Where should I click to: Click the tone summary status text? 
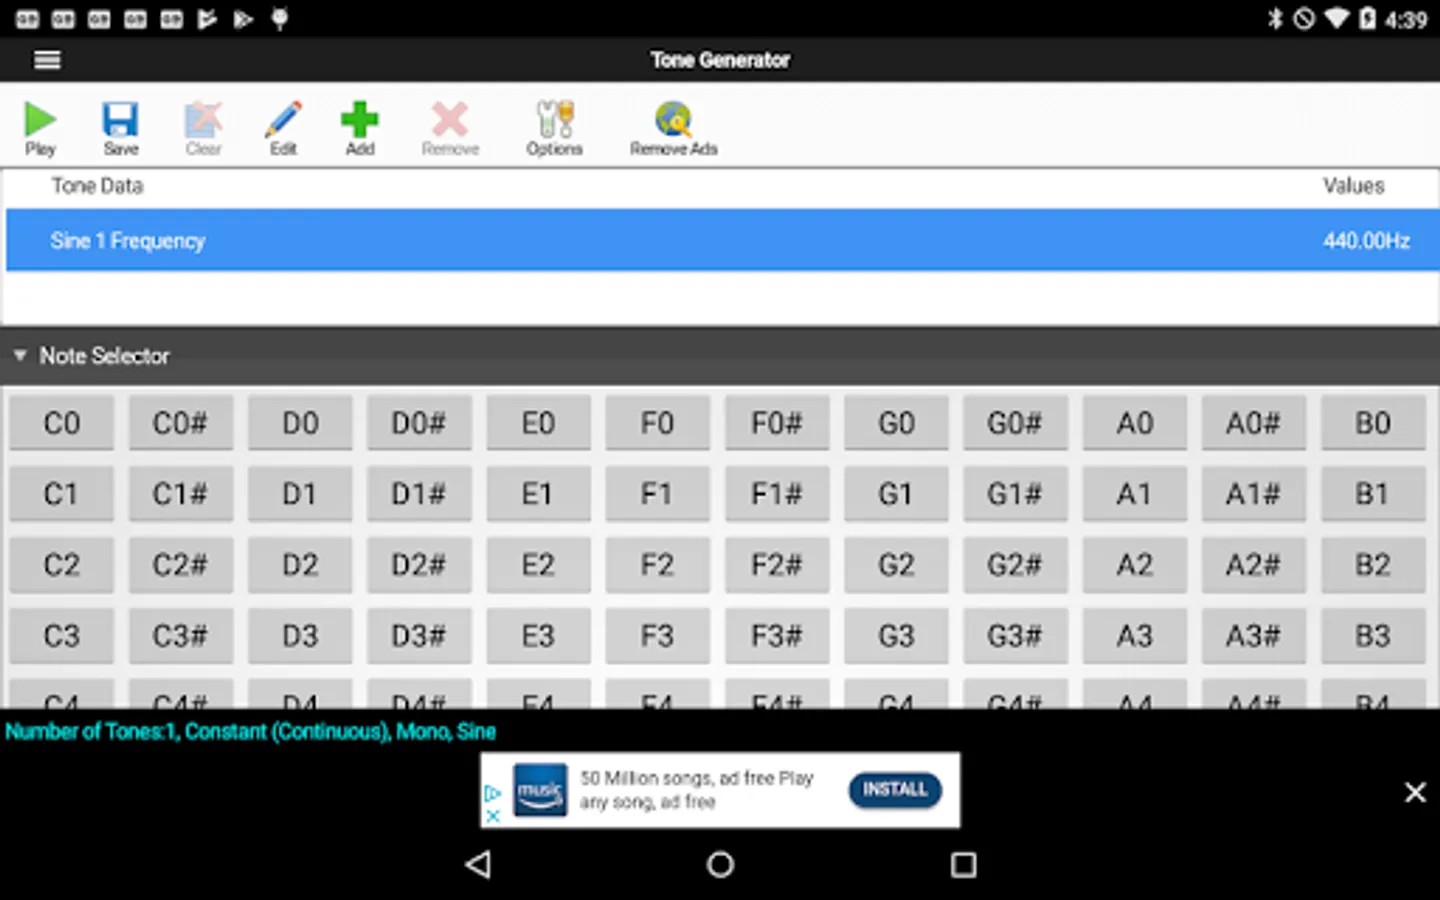[250, 731]
